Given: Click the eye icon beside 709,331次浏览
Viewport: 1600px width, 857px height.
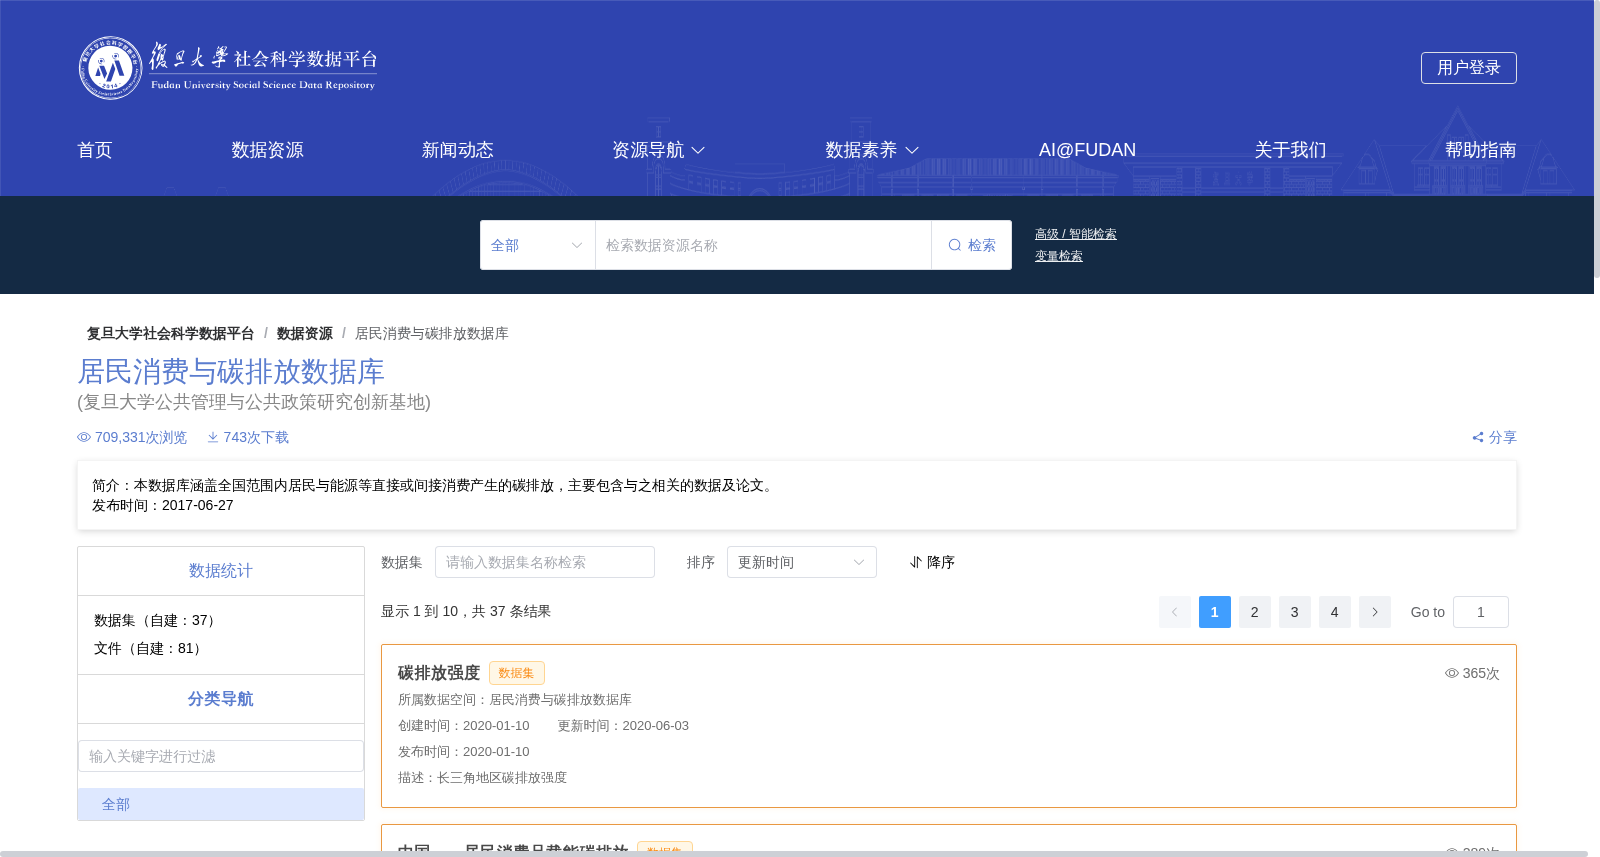Looking at the screenshot, I should tap(84, 437).
